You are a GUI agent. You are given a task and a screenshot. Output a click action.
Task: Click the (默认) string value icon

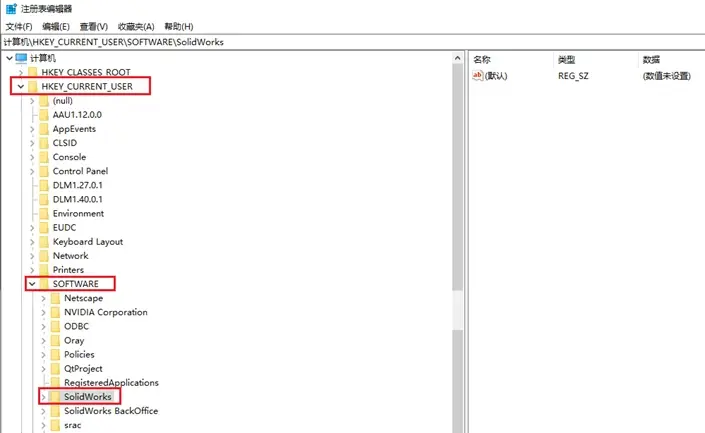coord(477,76)
